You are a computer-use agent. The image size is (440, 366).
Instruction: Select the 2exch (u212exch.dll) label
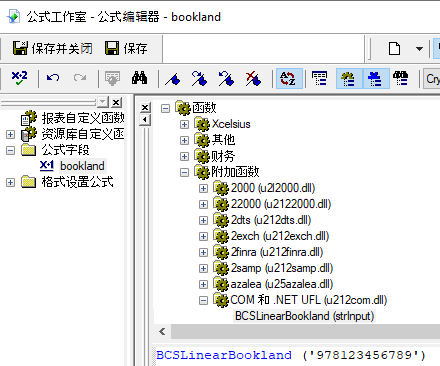point(280,236)
